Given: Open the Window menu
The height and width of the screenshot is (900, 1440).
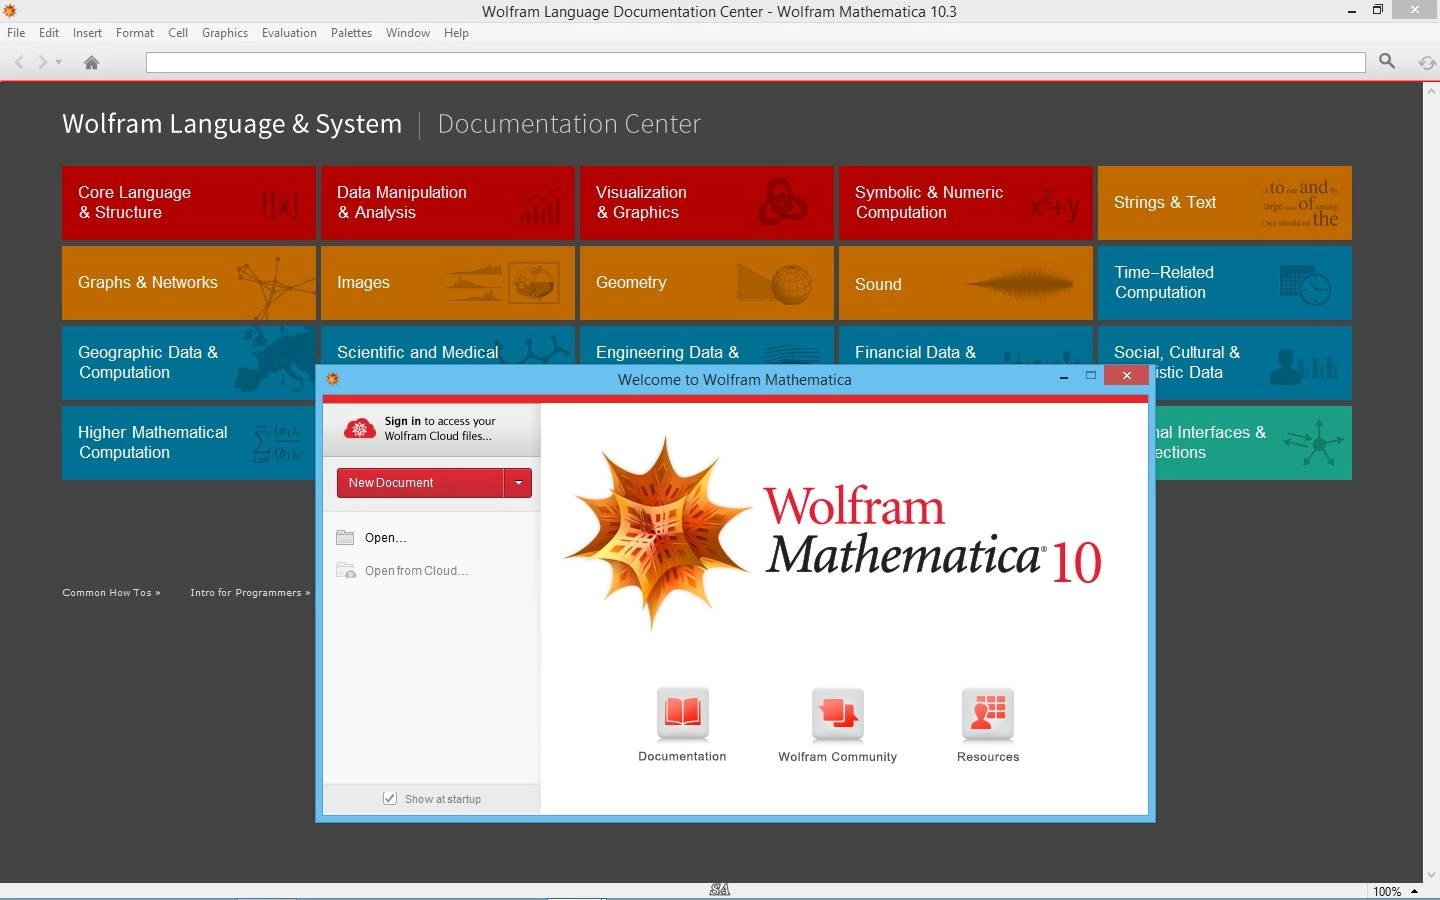Looking at the screenshot, I should pyautogui.click(x=408, y=33).
